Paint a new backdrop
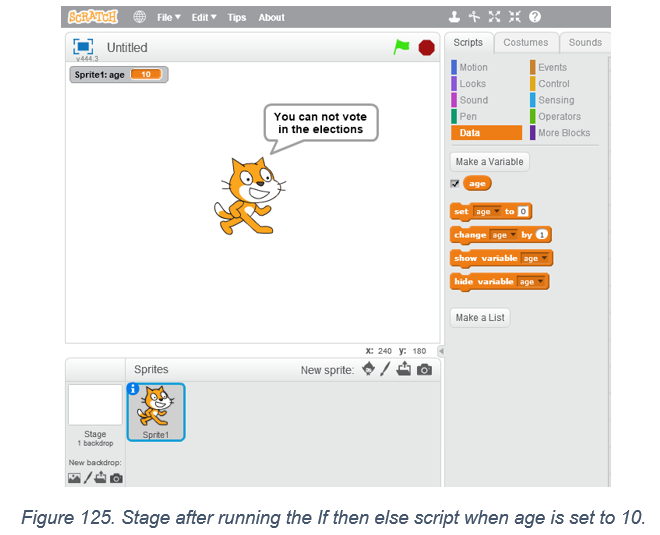The image size is (660, 535). pyautogui.click(x=88, y=478)
